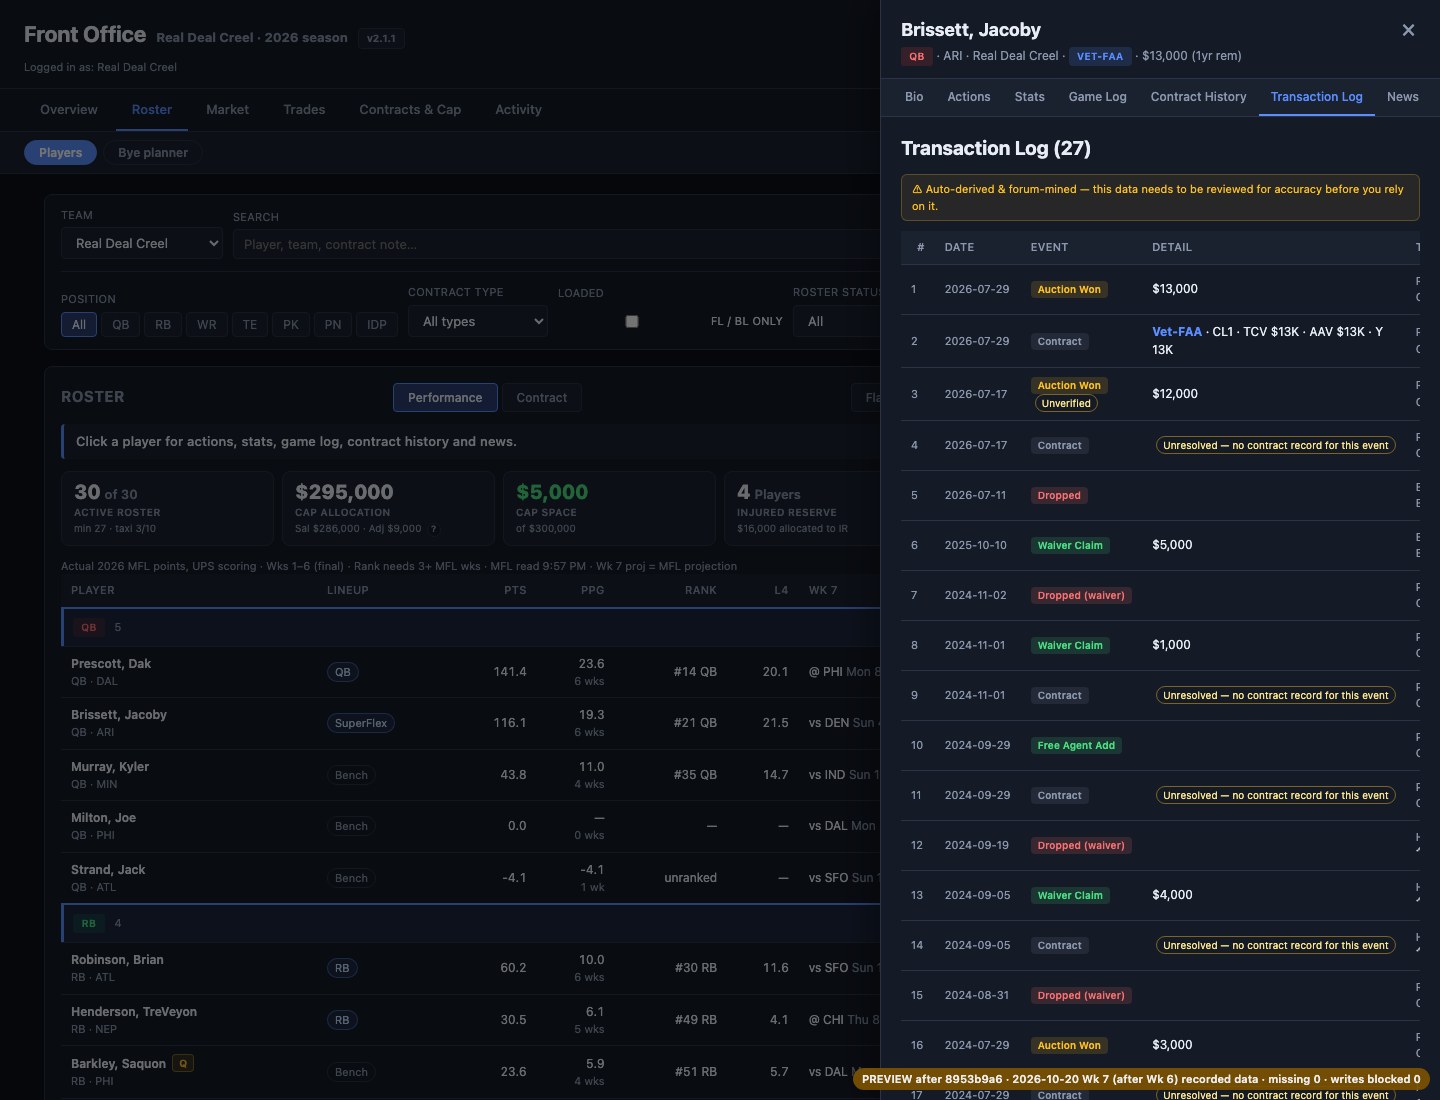
Task: Select the PK position filter chip
Action: click(x=291, y=324)
